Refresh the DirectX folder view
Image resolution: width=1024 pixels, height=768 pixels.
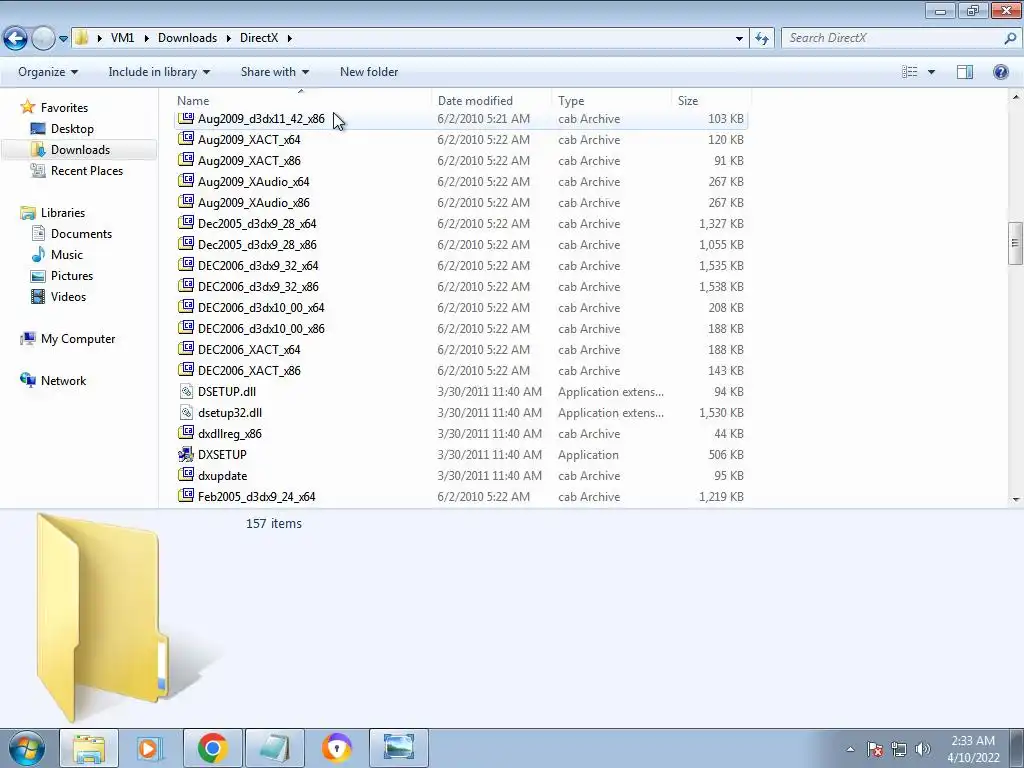[761, 39]
